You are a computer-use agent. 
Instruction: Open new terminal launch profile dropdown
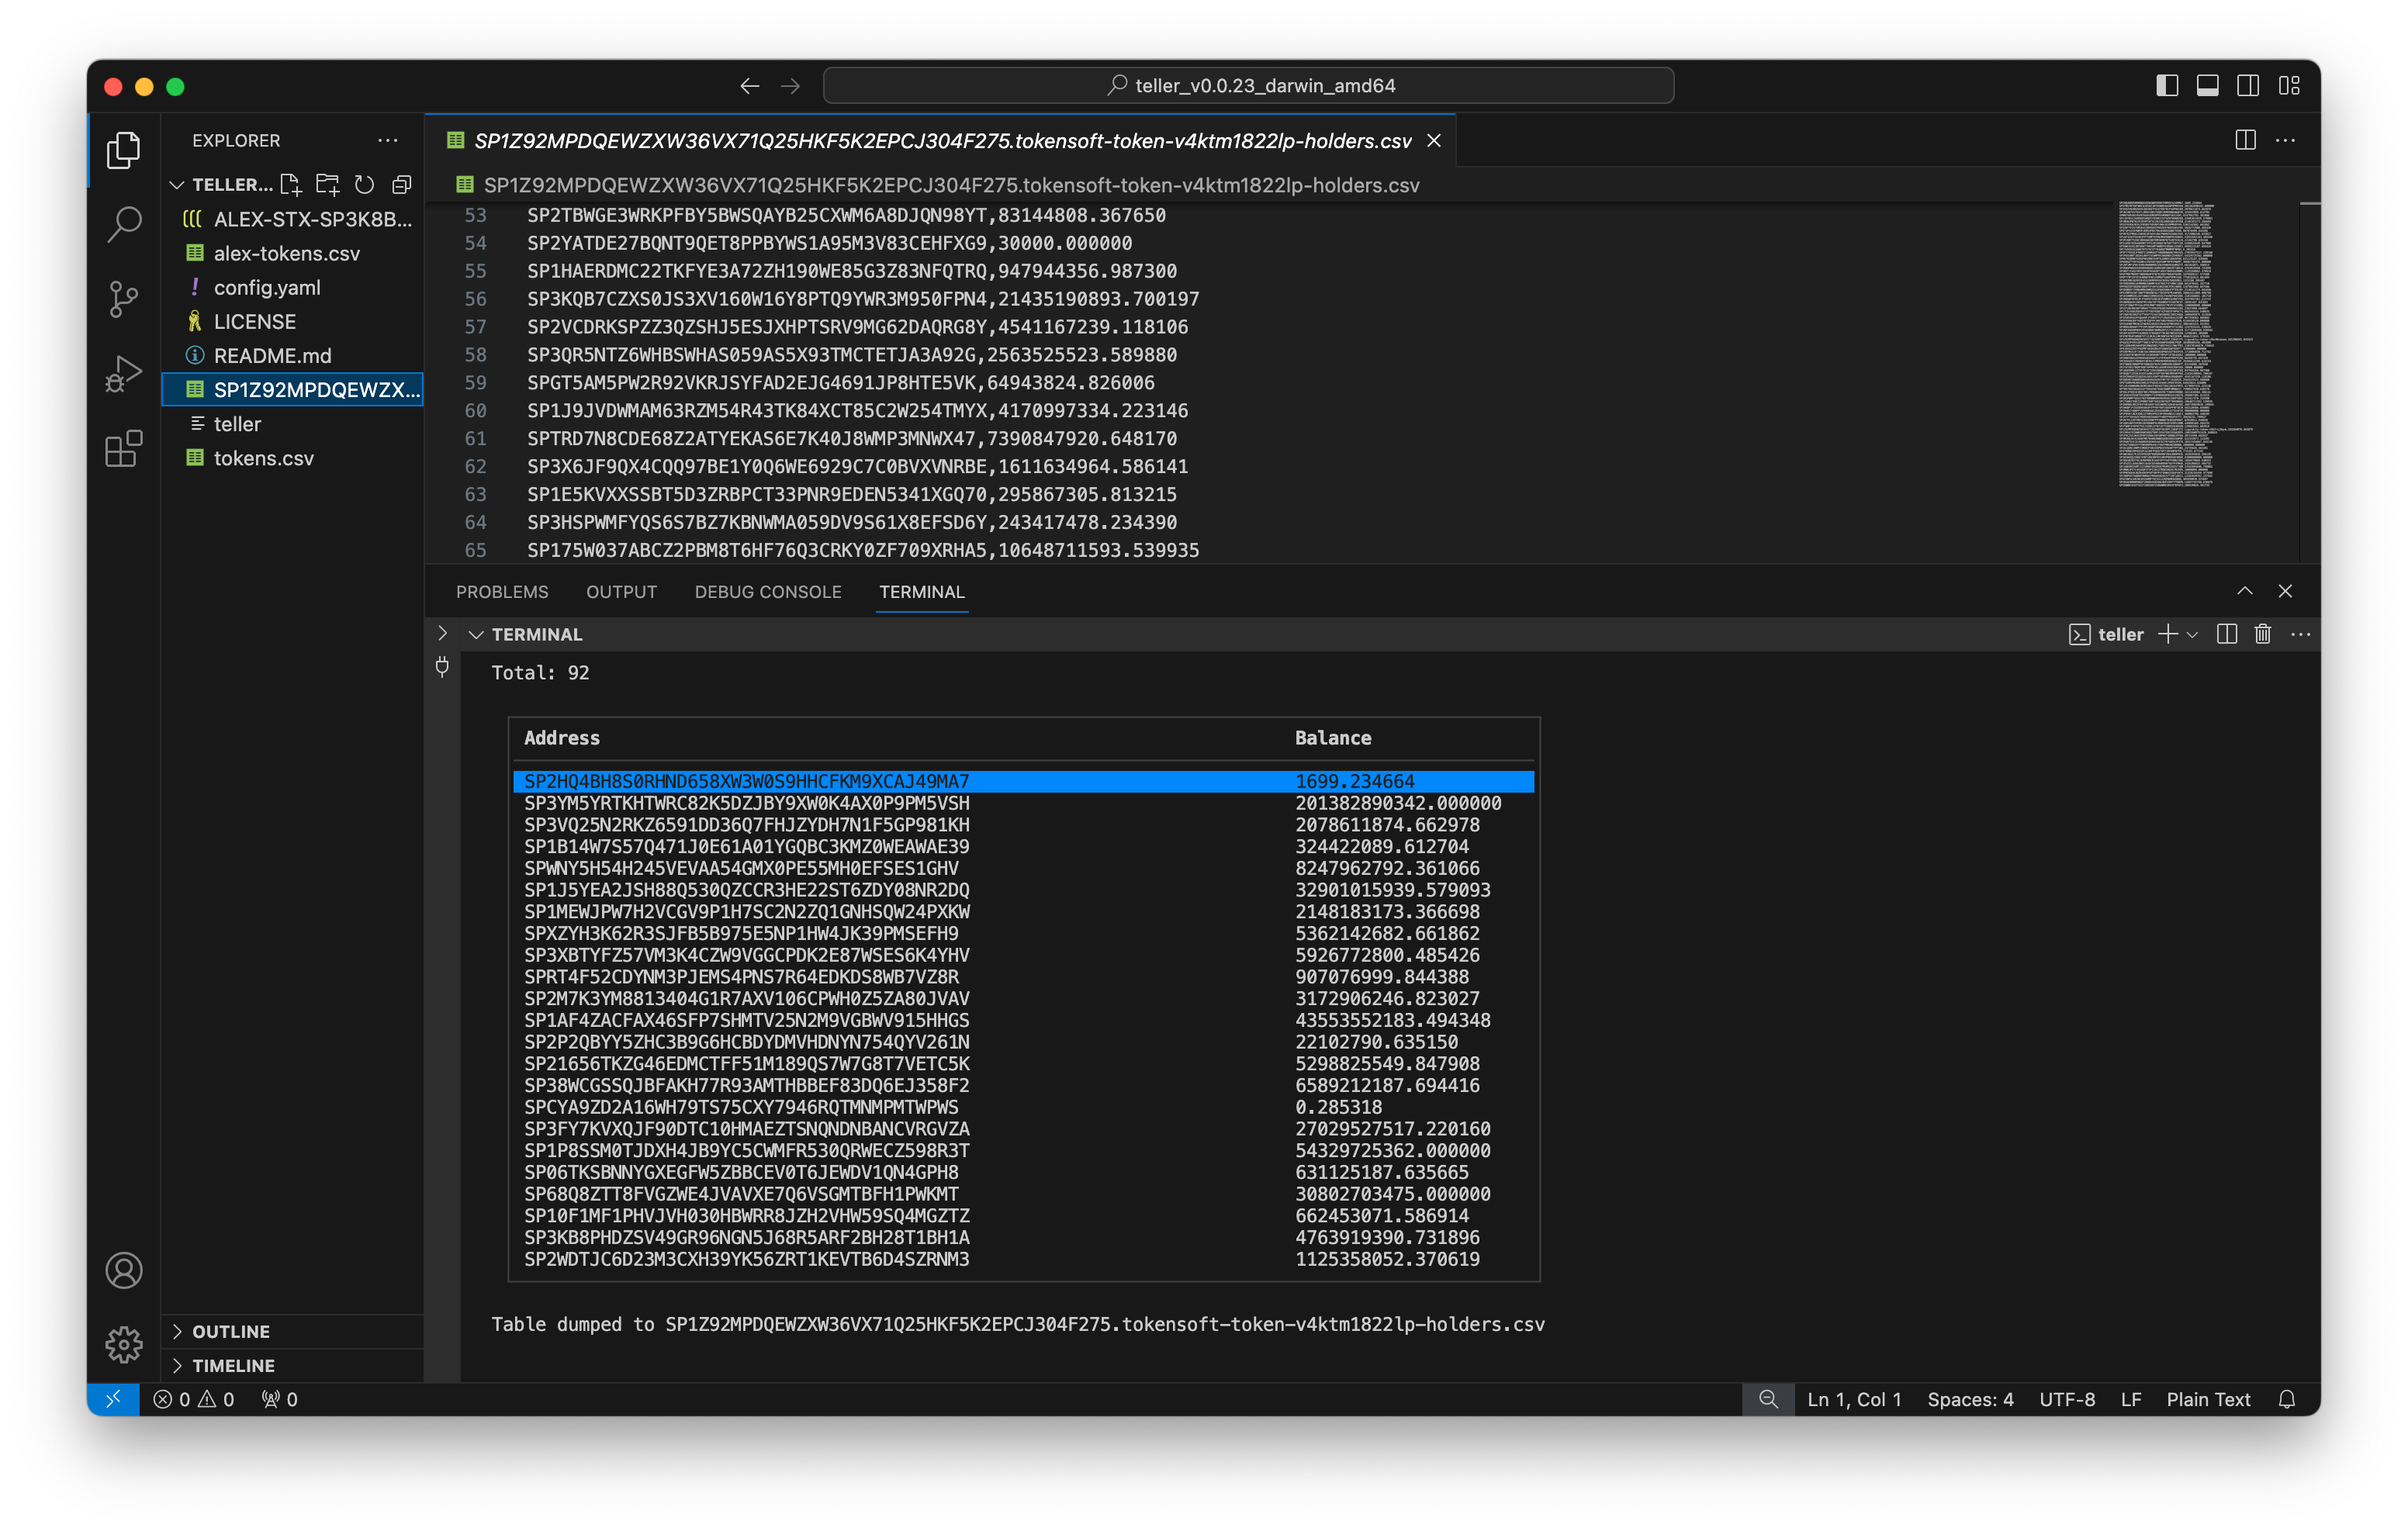click(x=2192, y=634)
